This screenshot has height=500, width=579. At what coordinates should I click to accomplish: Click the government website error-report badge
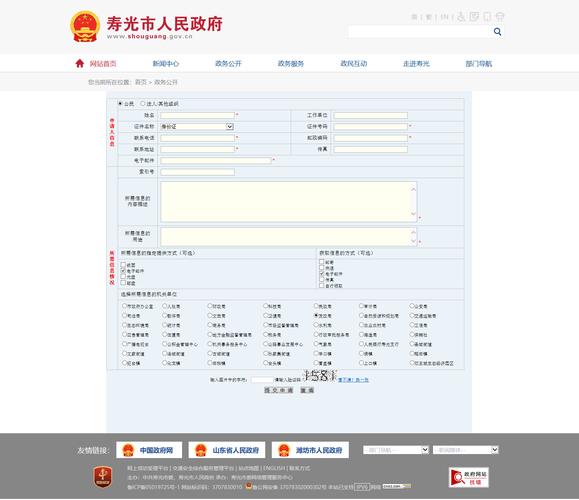click(469, 477)
